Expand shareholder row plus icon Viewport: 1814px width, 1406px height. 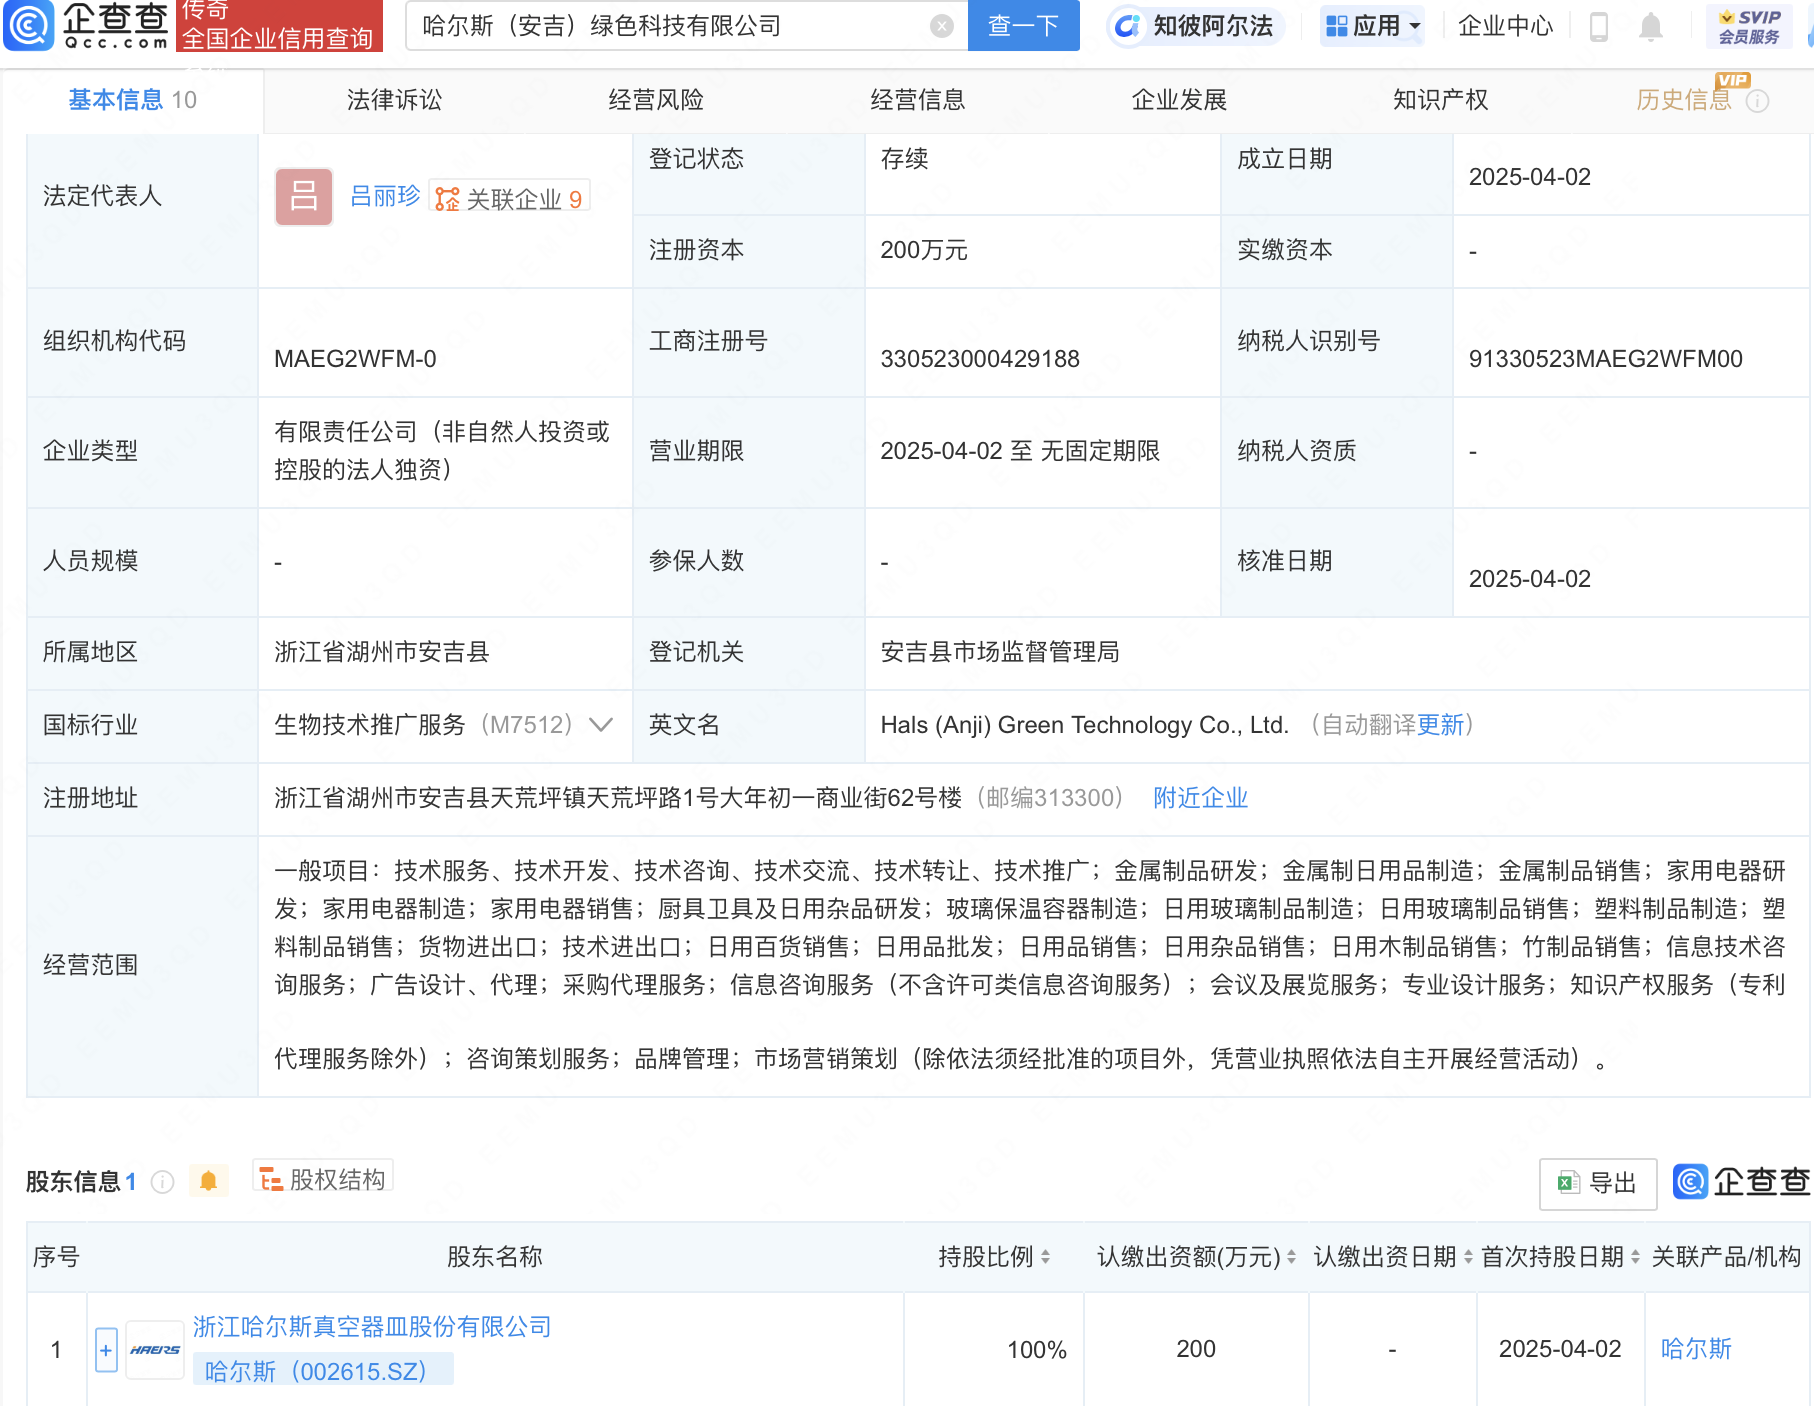106,1350
